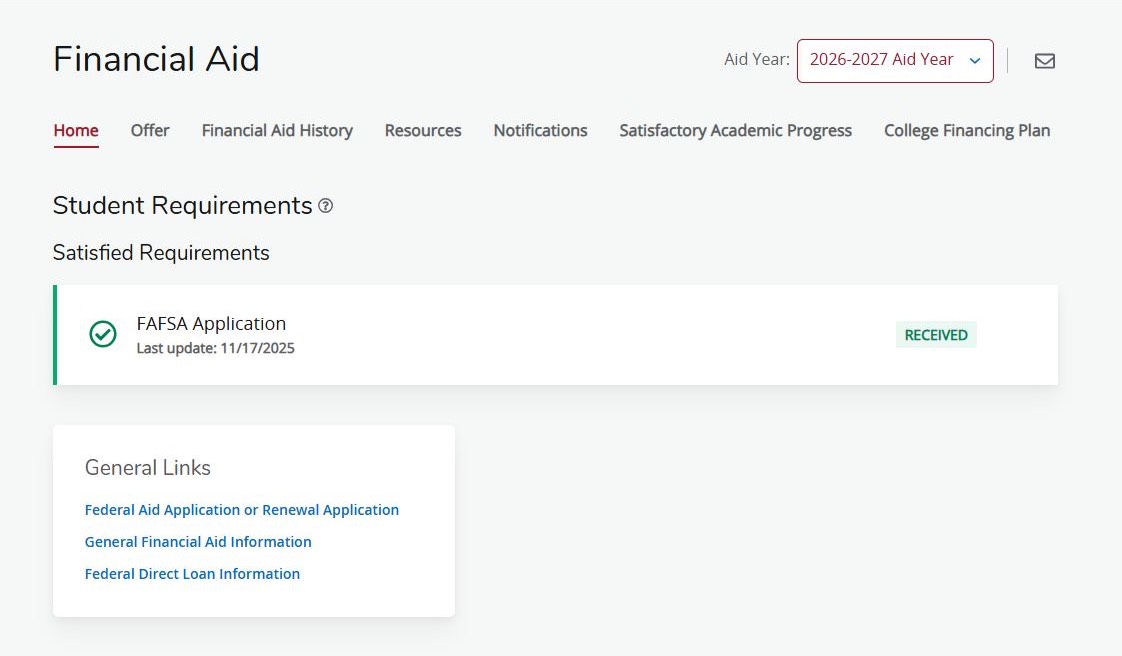Open the FAFSA Application requirement title
1122x656 pixels.
coord(211,324)
